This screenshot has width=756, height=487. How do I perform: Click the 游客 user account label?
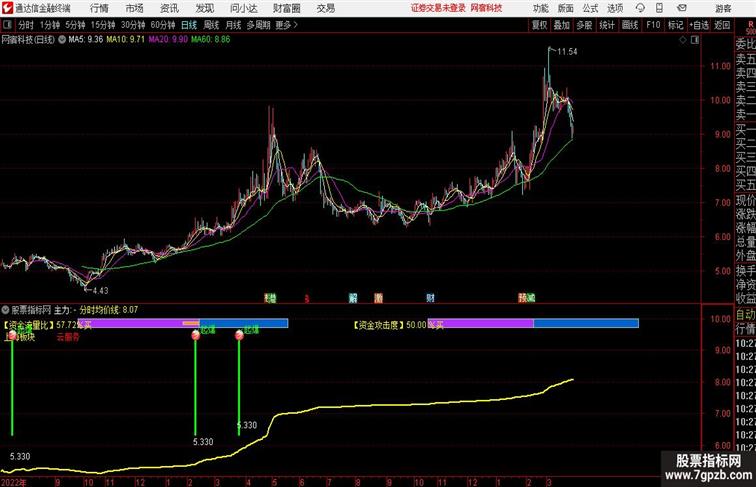pos(723,8)
